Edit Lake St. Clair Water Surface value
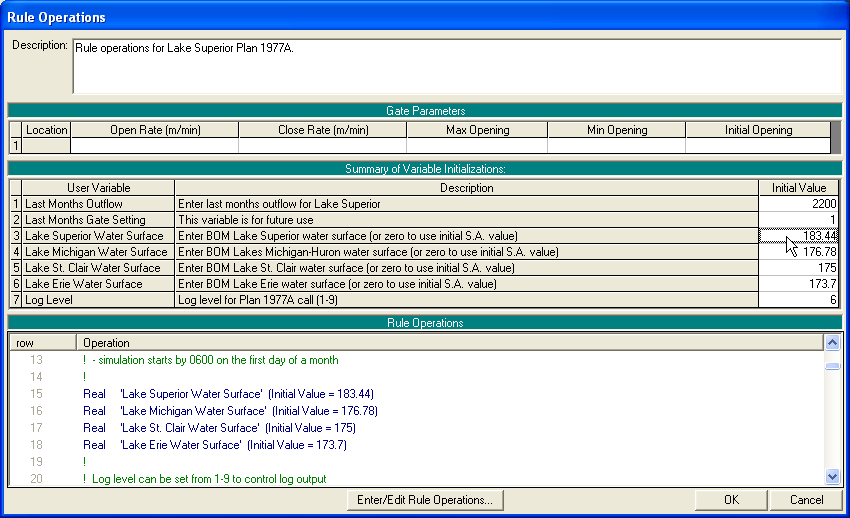The height and width of the screenshot is (518, 850). 799,268
